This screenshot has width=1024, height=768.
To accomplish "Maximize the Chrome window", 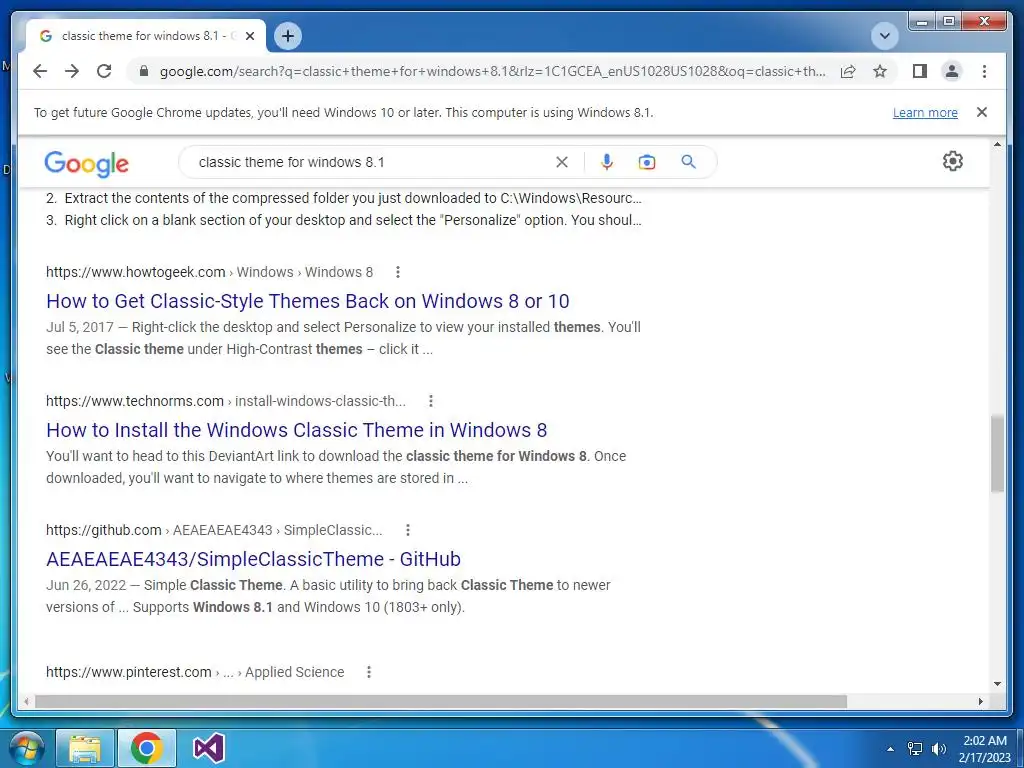I will click(948, 22).
